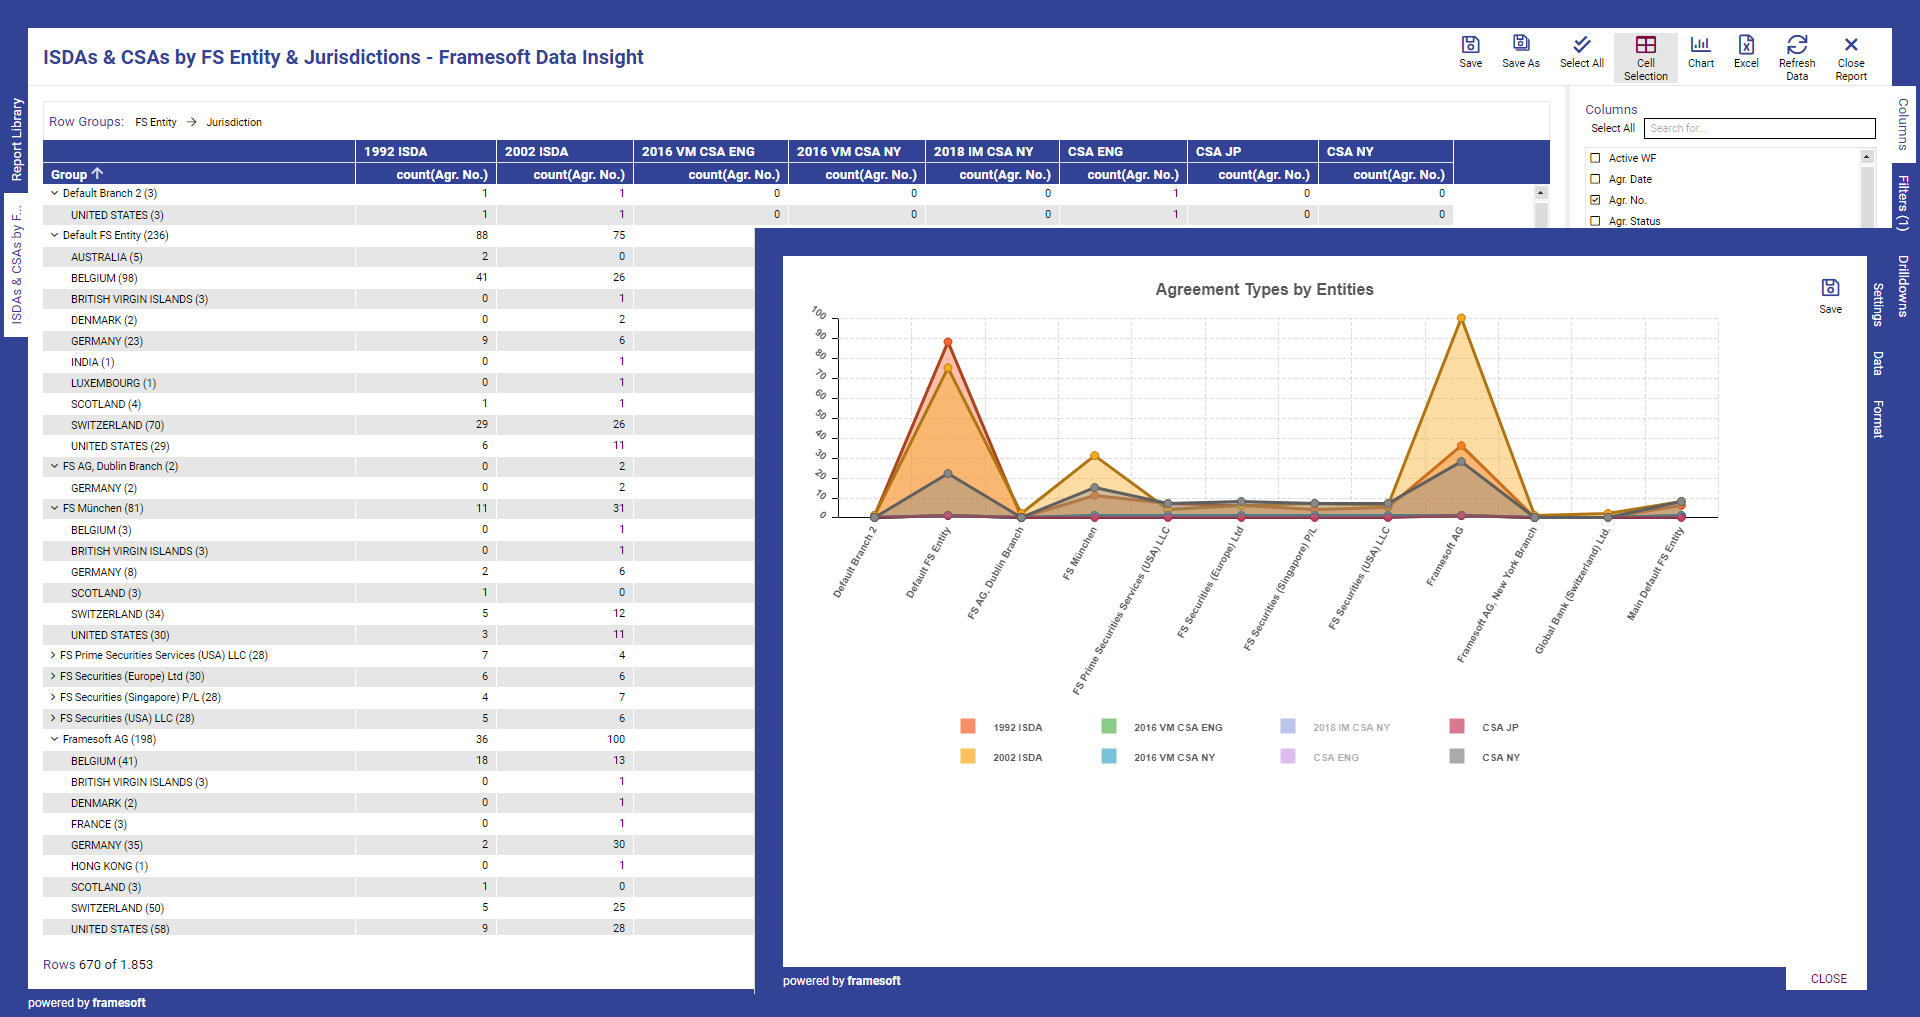The width and height of the screenshot is (1920, 1017).
Task: Click the FS Entity row group chip
Action: 156,122
